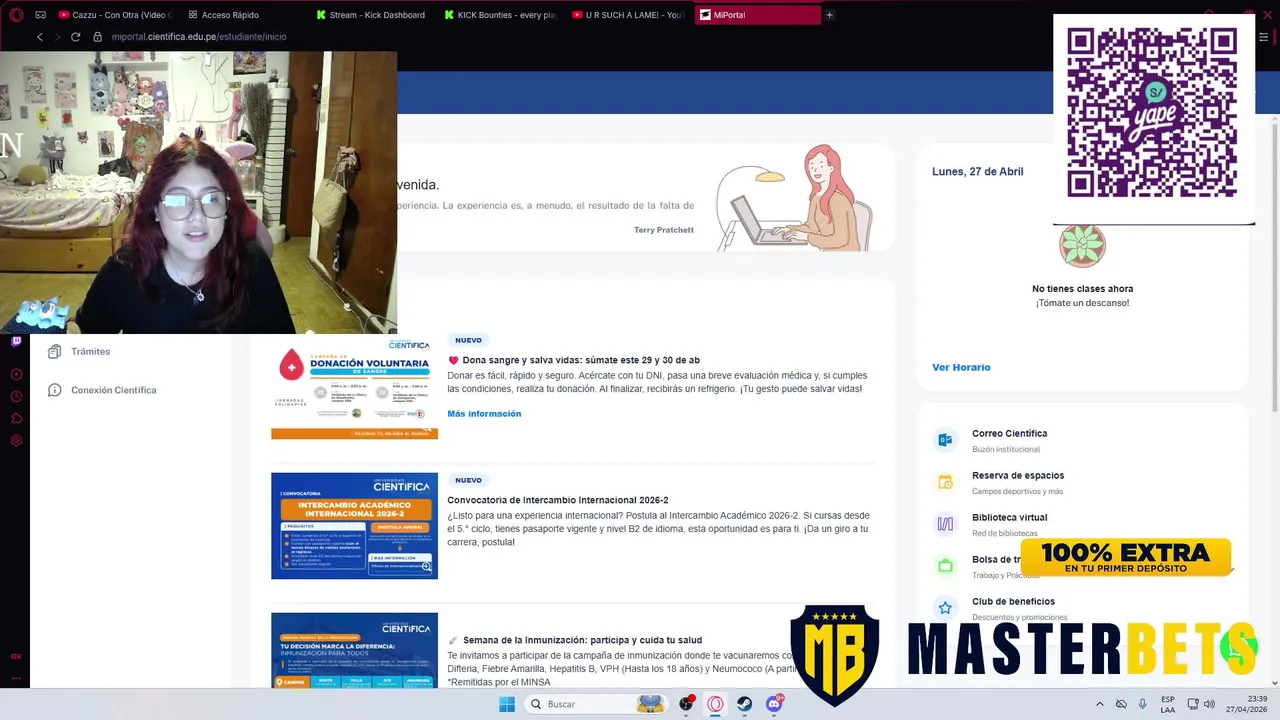Click the GX Control icon in sidebar

16,656
